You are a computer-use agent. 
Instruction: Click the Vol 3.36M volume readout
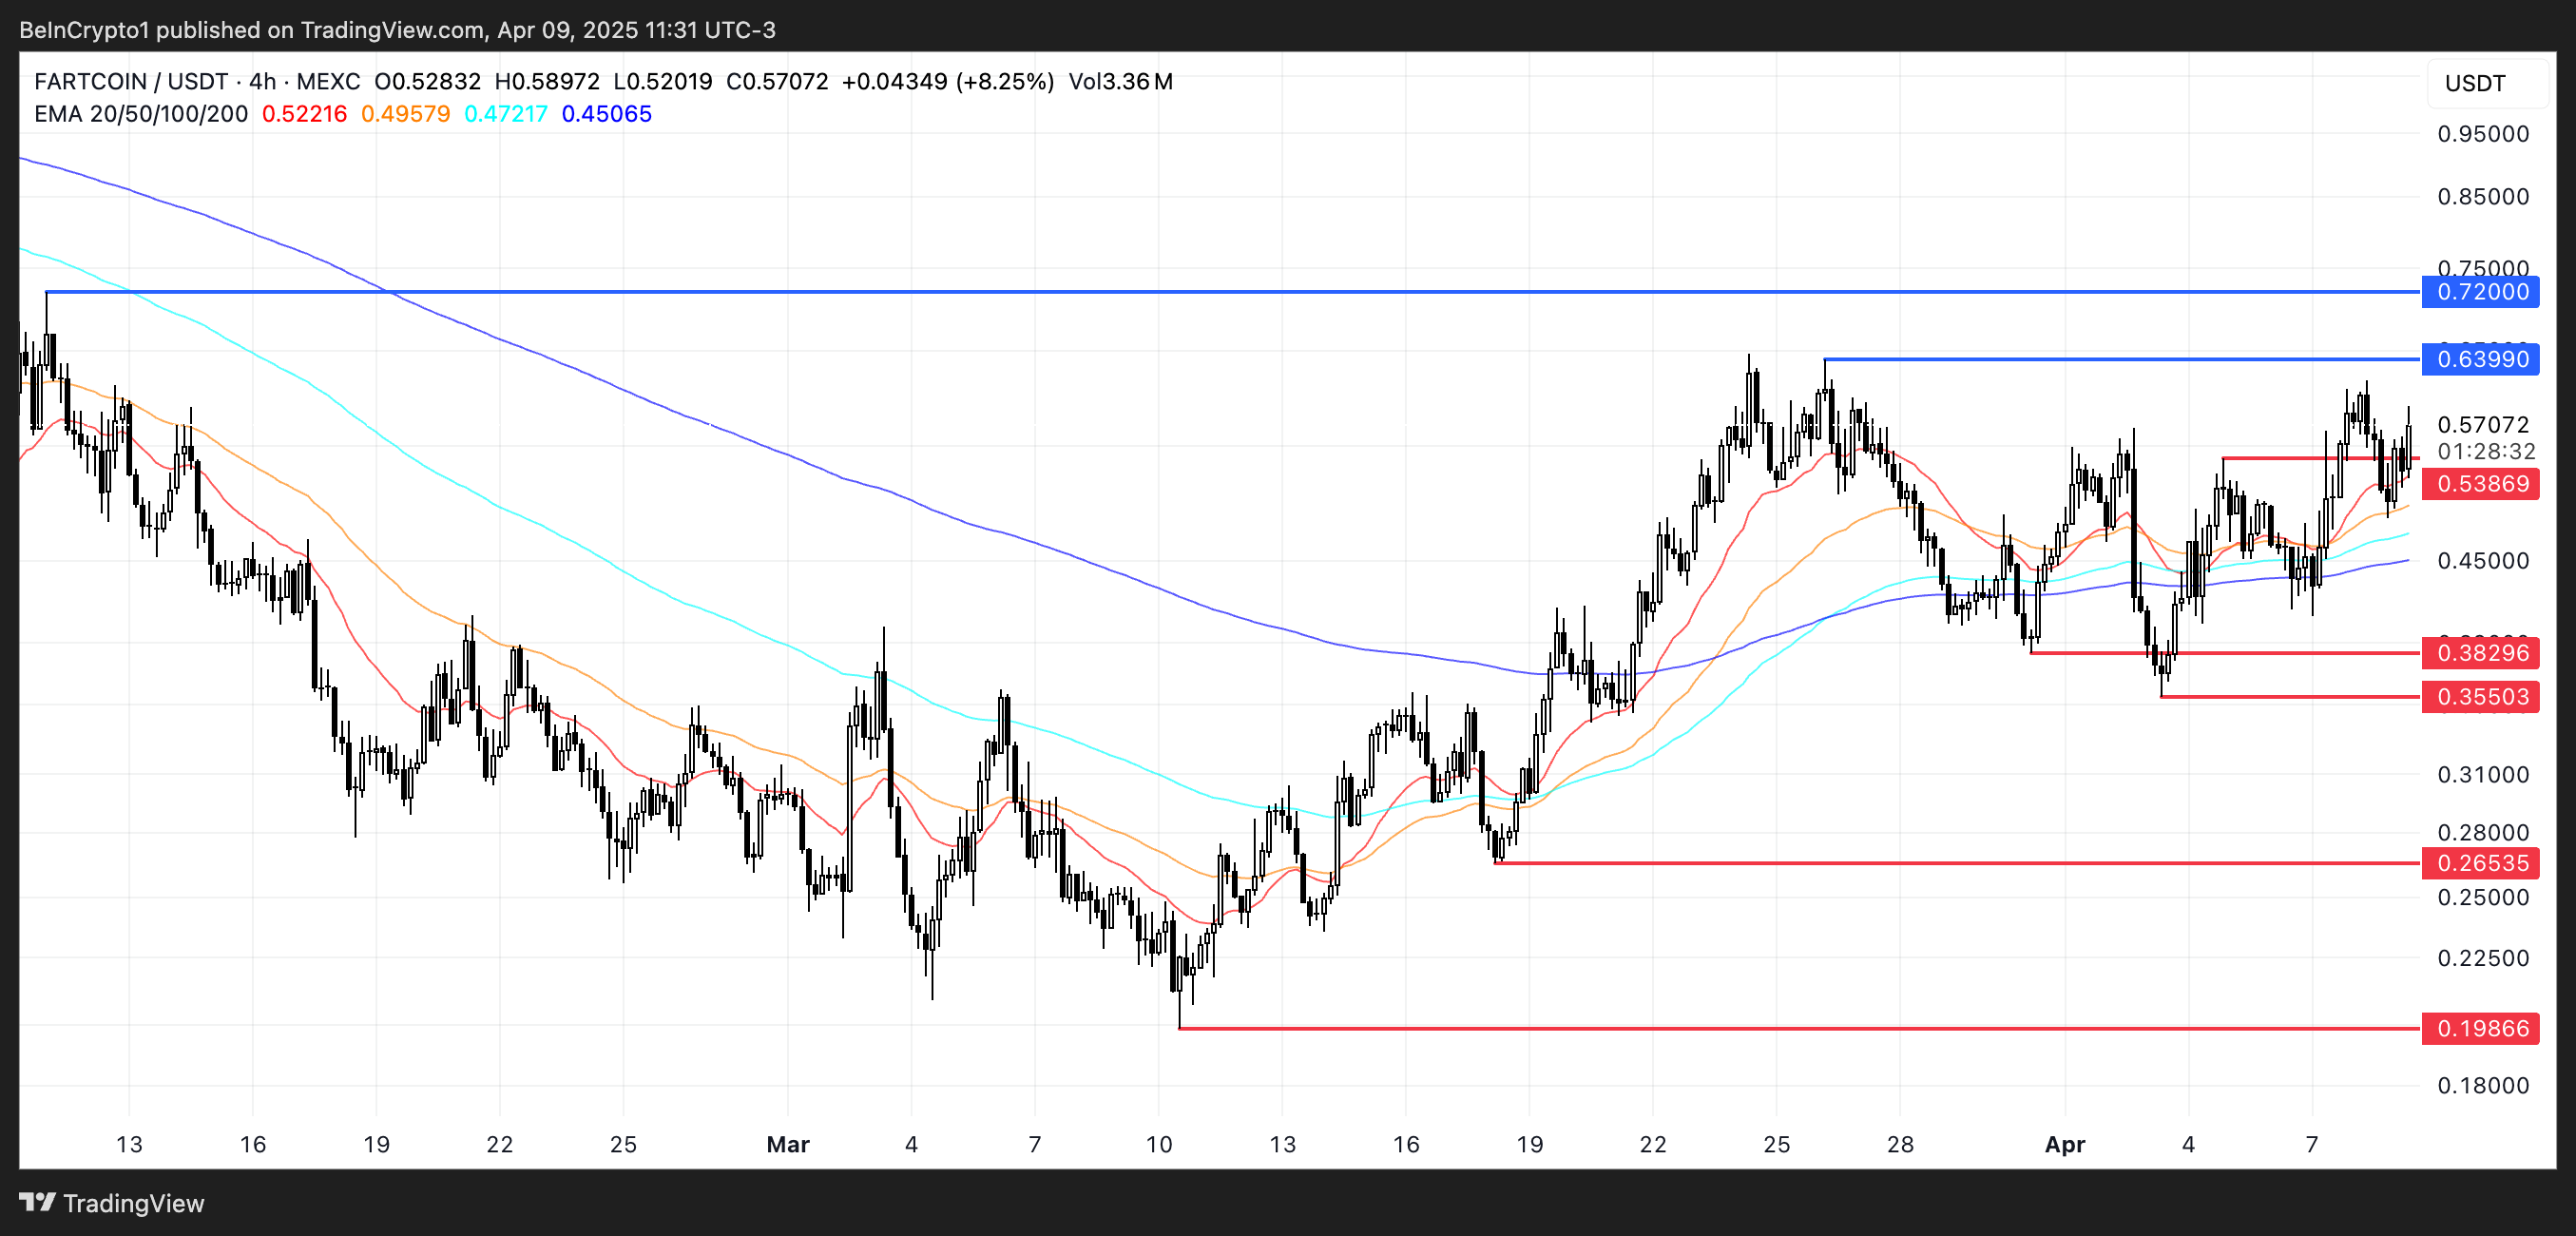point(1120,82)
